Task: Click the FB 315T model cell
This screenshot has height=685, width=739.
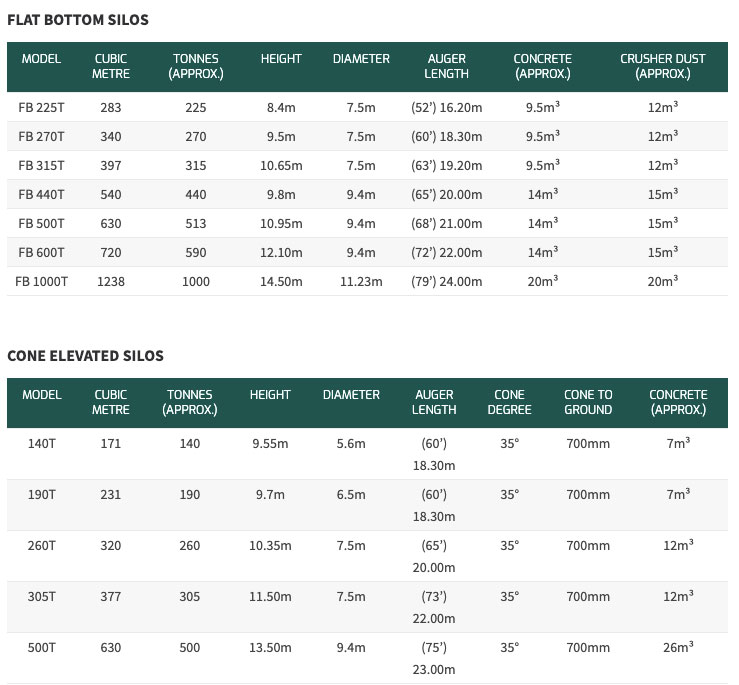Action: pos(41,165)
